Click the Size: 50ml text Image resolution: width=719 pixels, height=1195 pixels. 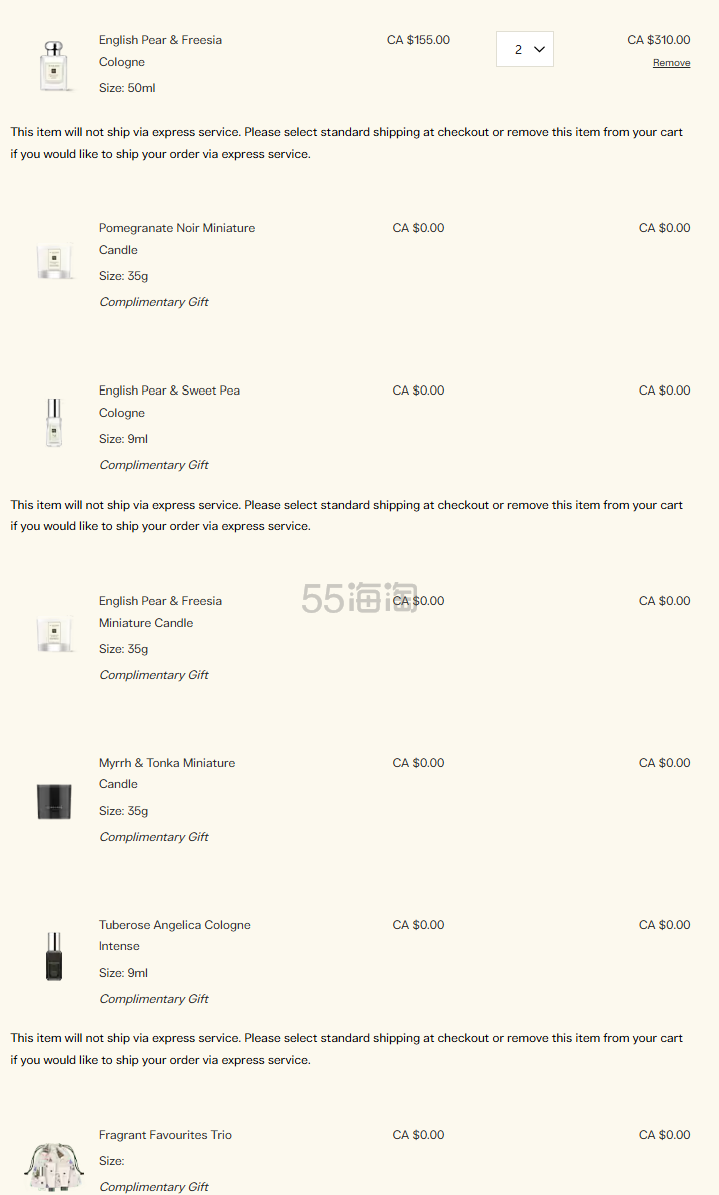pos(127,89)
